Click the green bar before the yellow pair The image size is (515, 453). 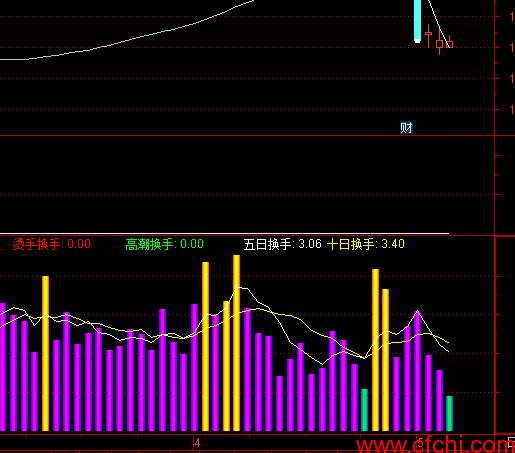[364, 410]
